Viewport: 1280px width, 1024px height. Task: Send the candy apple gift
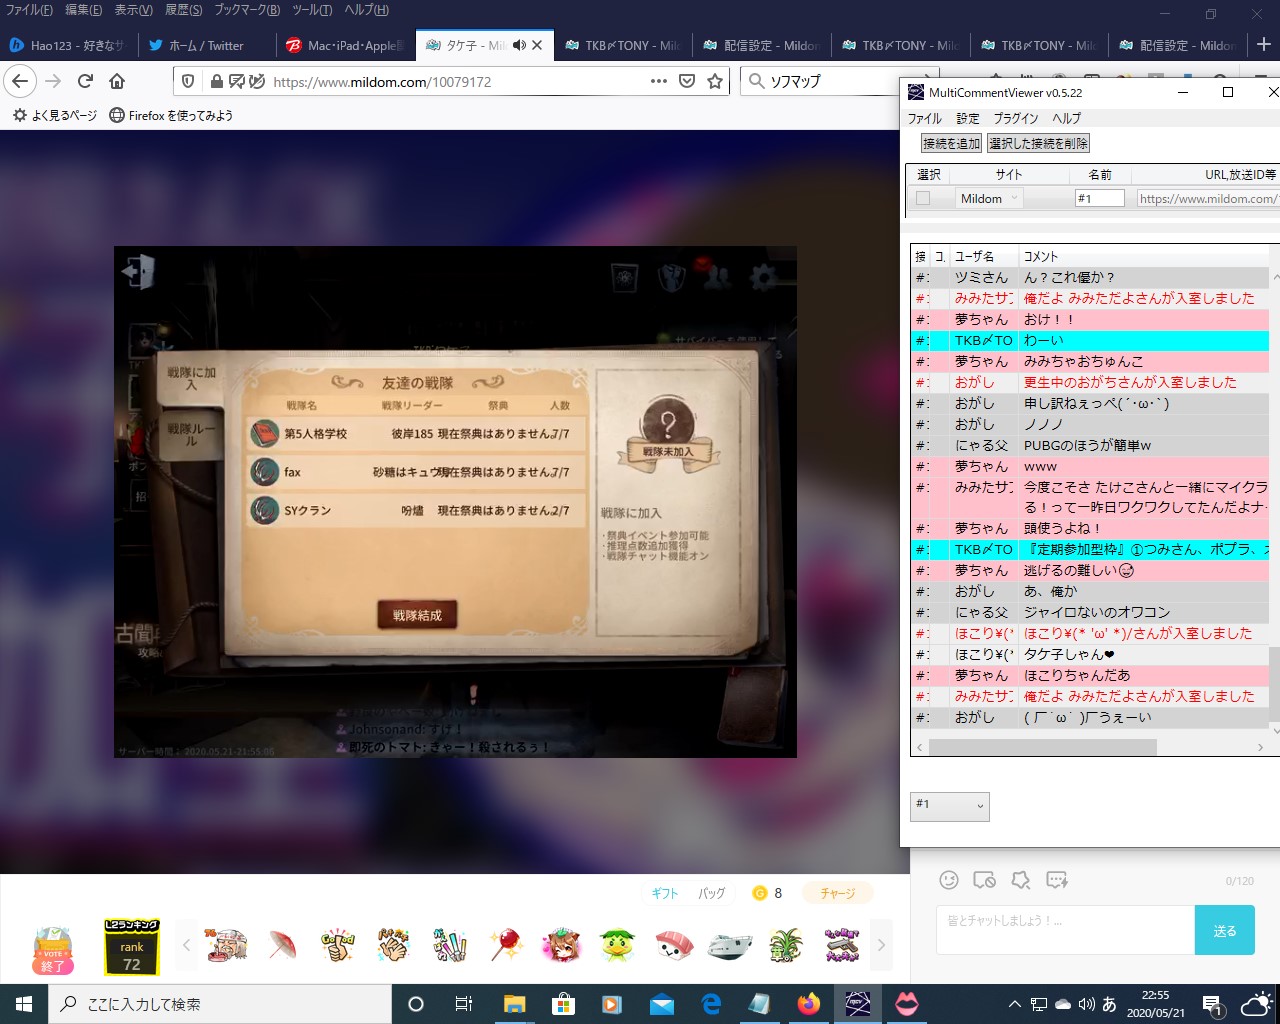(x=506, y=944)
